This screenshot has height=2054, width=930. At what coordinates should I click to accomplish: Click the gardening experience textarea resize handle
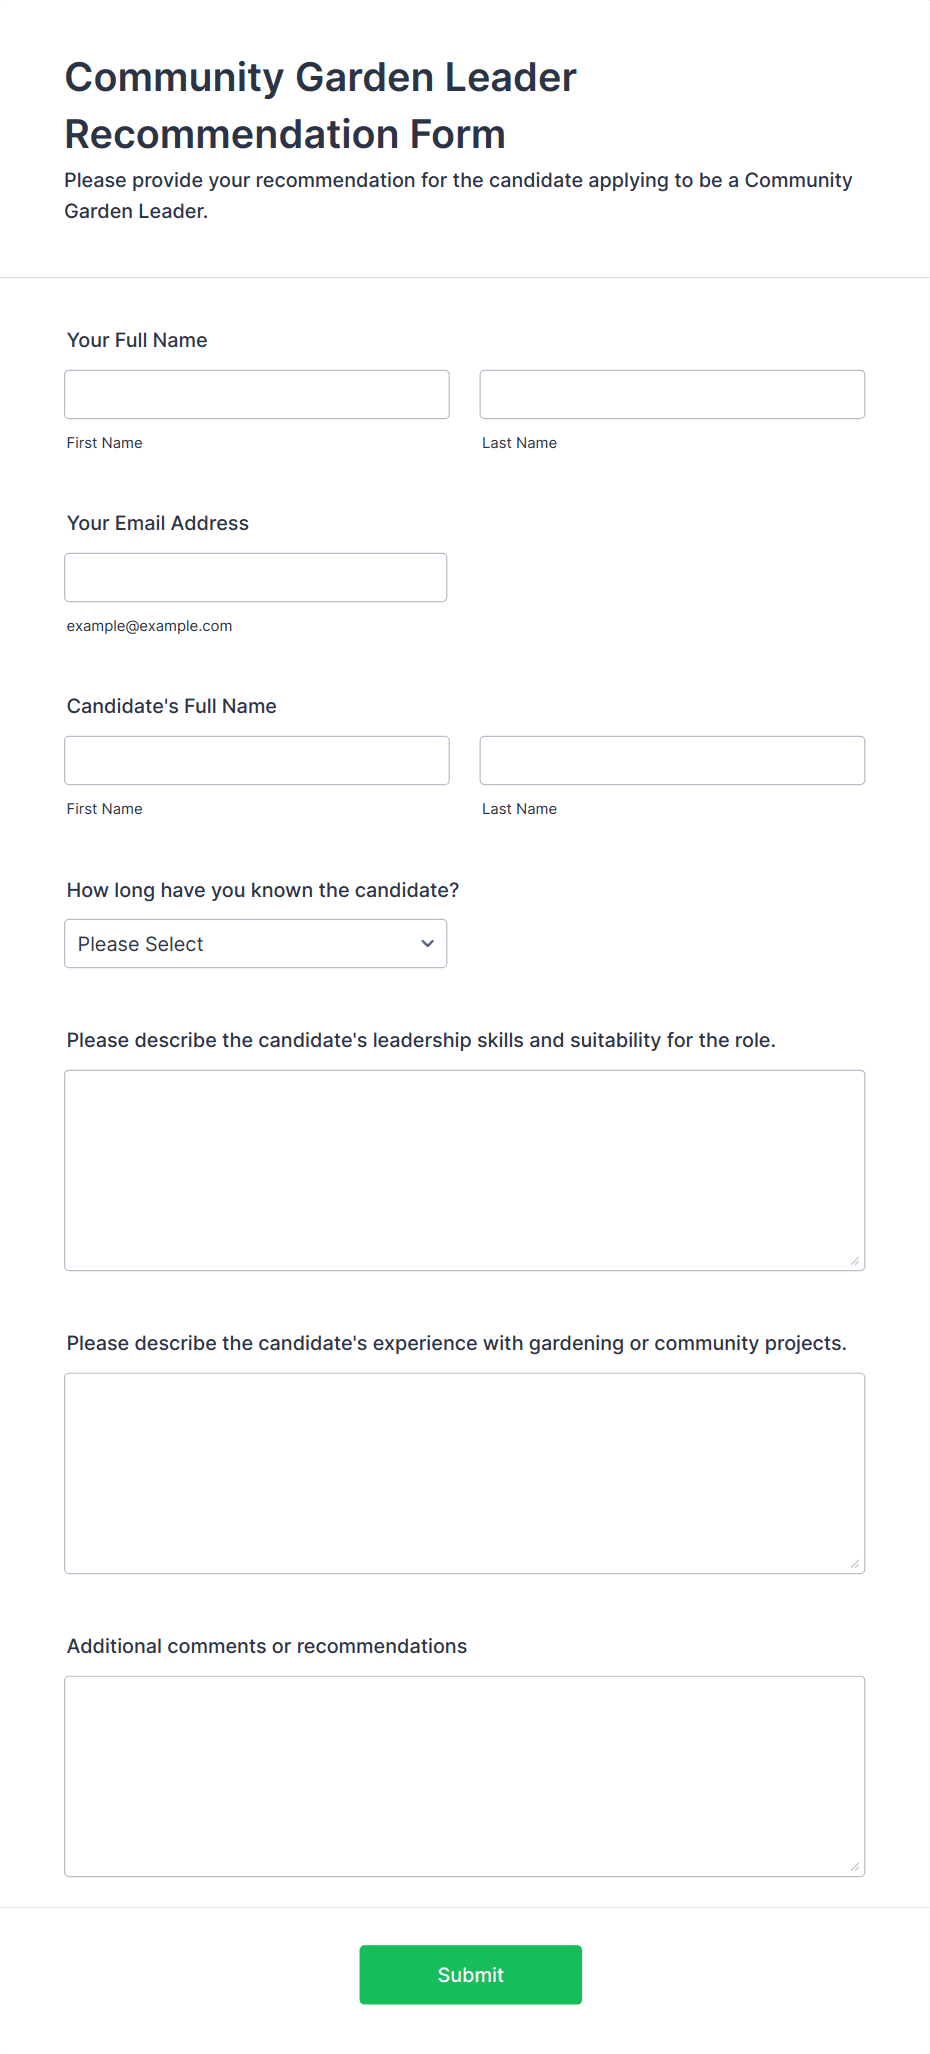point(855,1564)
